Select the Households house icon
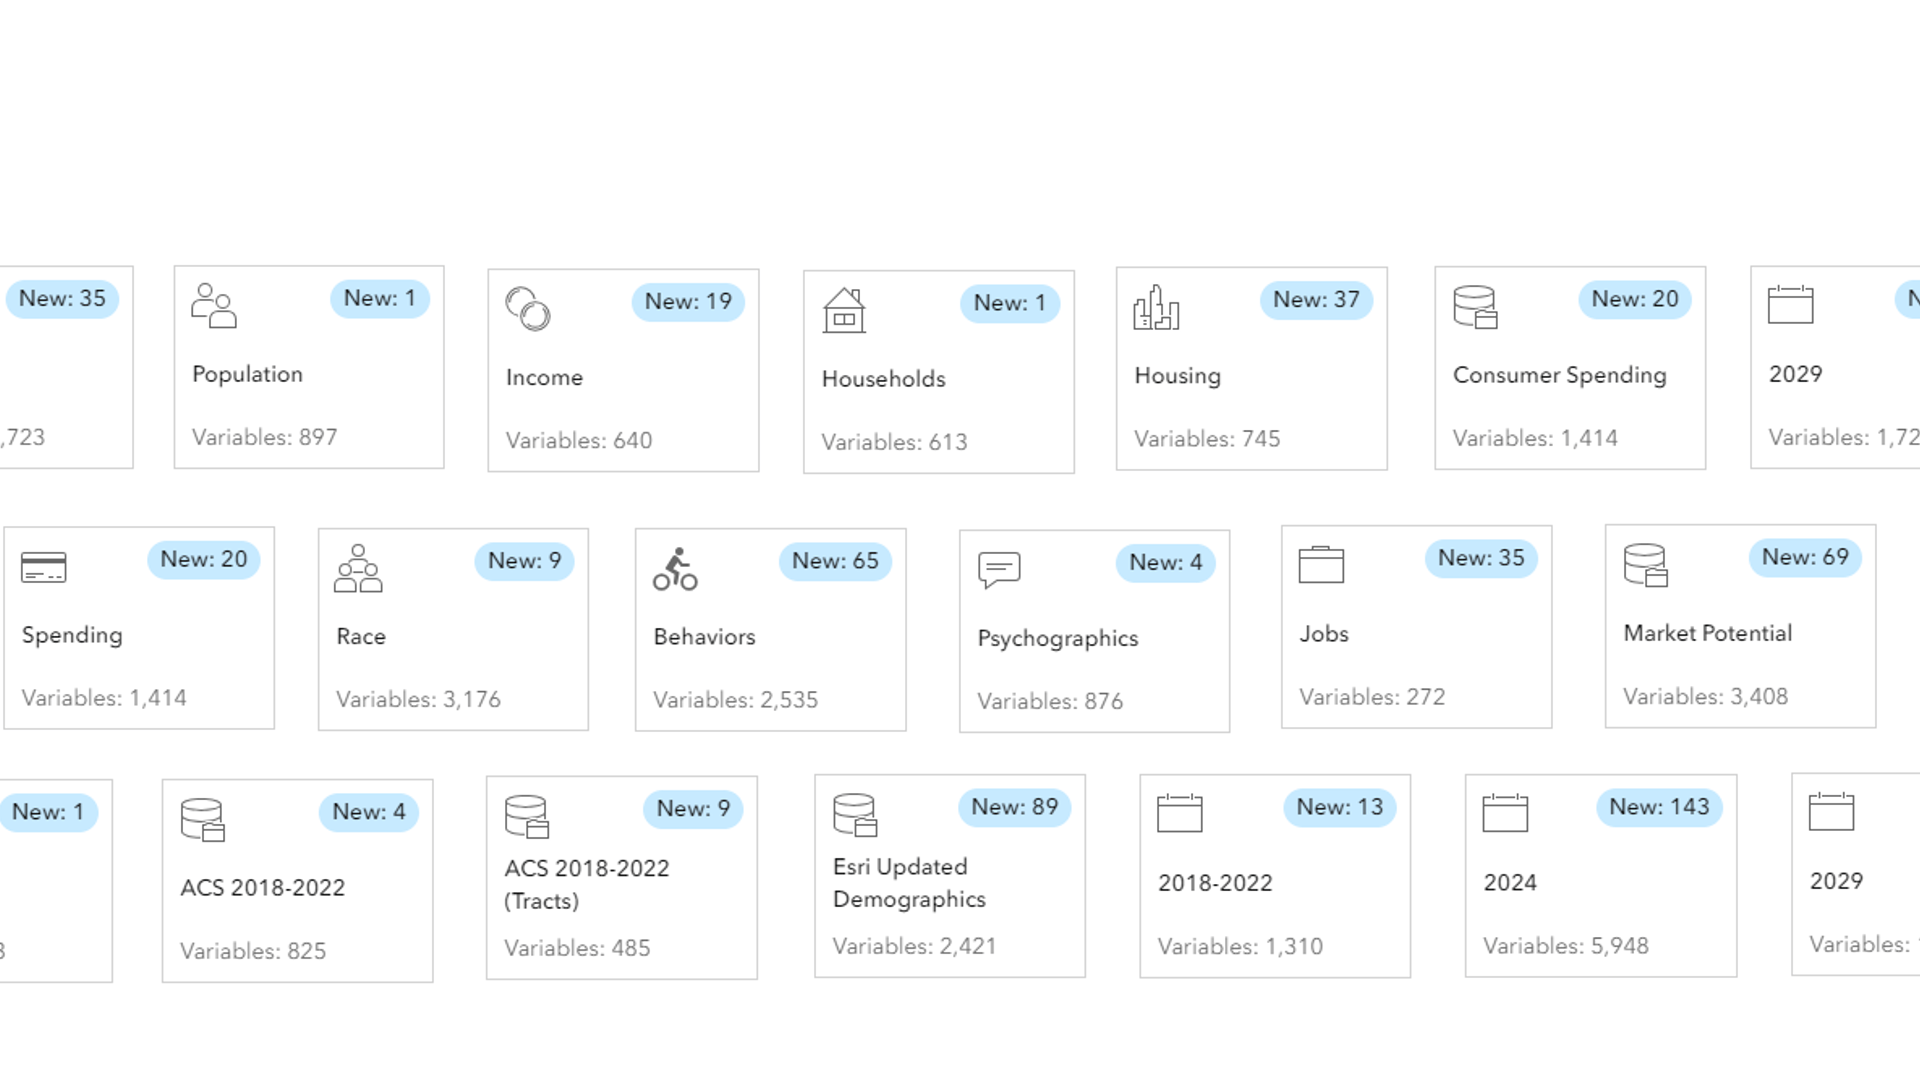1920x1080 pixels. 843,312
